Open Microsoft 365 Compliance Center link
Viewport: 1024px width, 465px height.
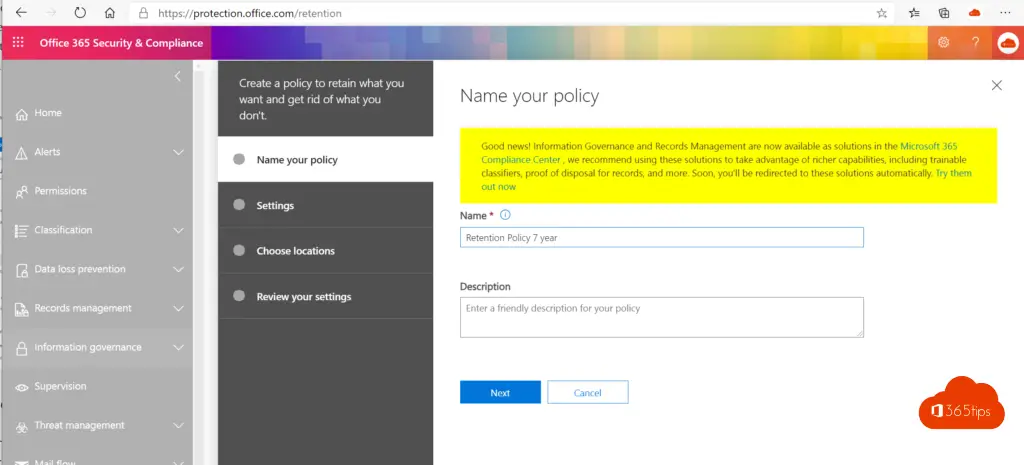click(x=940, y=146)
